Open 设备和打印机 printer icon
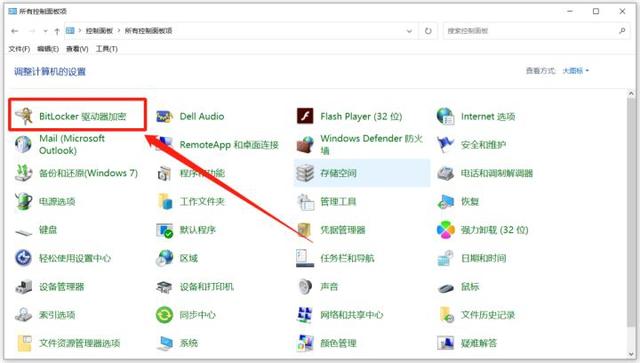The height and width of the screenshot is (363, 640). [x=164, y=287]
